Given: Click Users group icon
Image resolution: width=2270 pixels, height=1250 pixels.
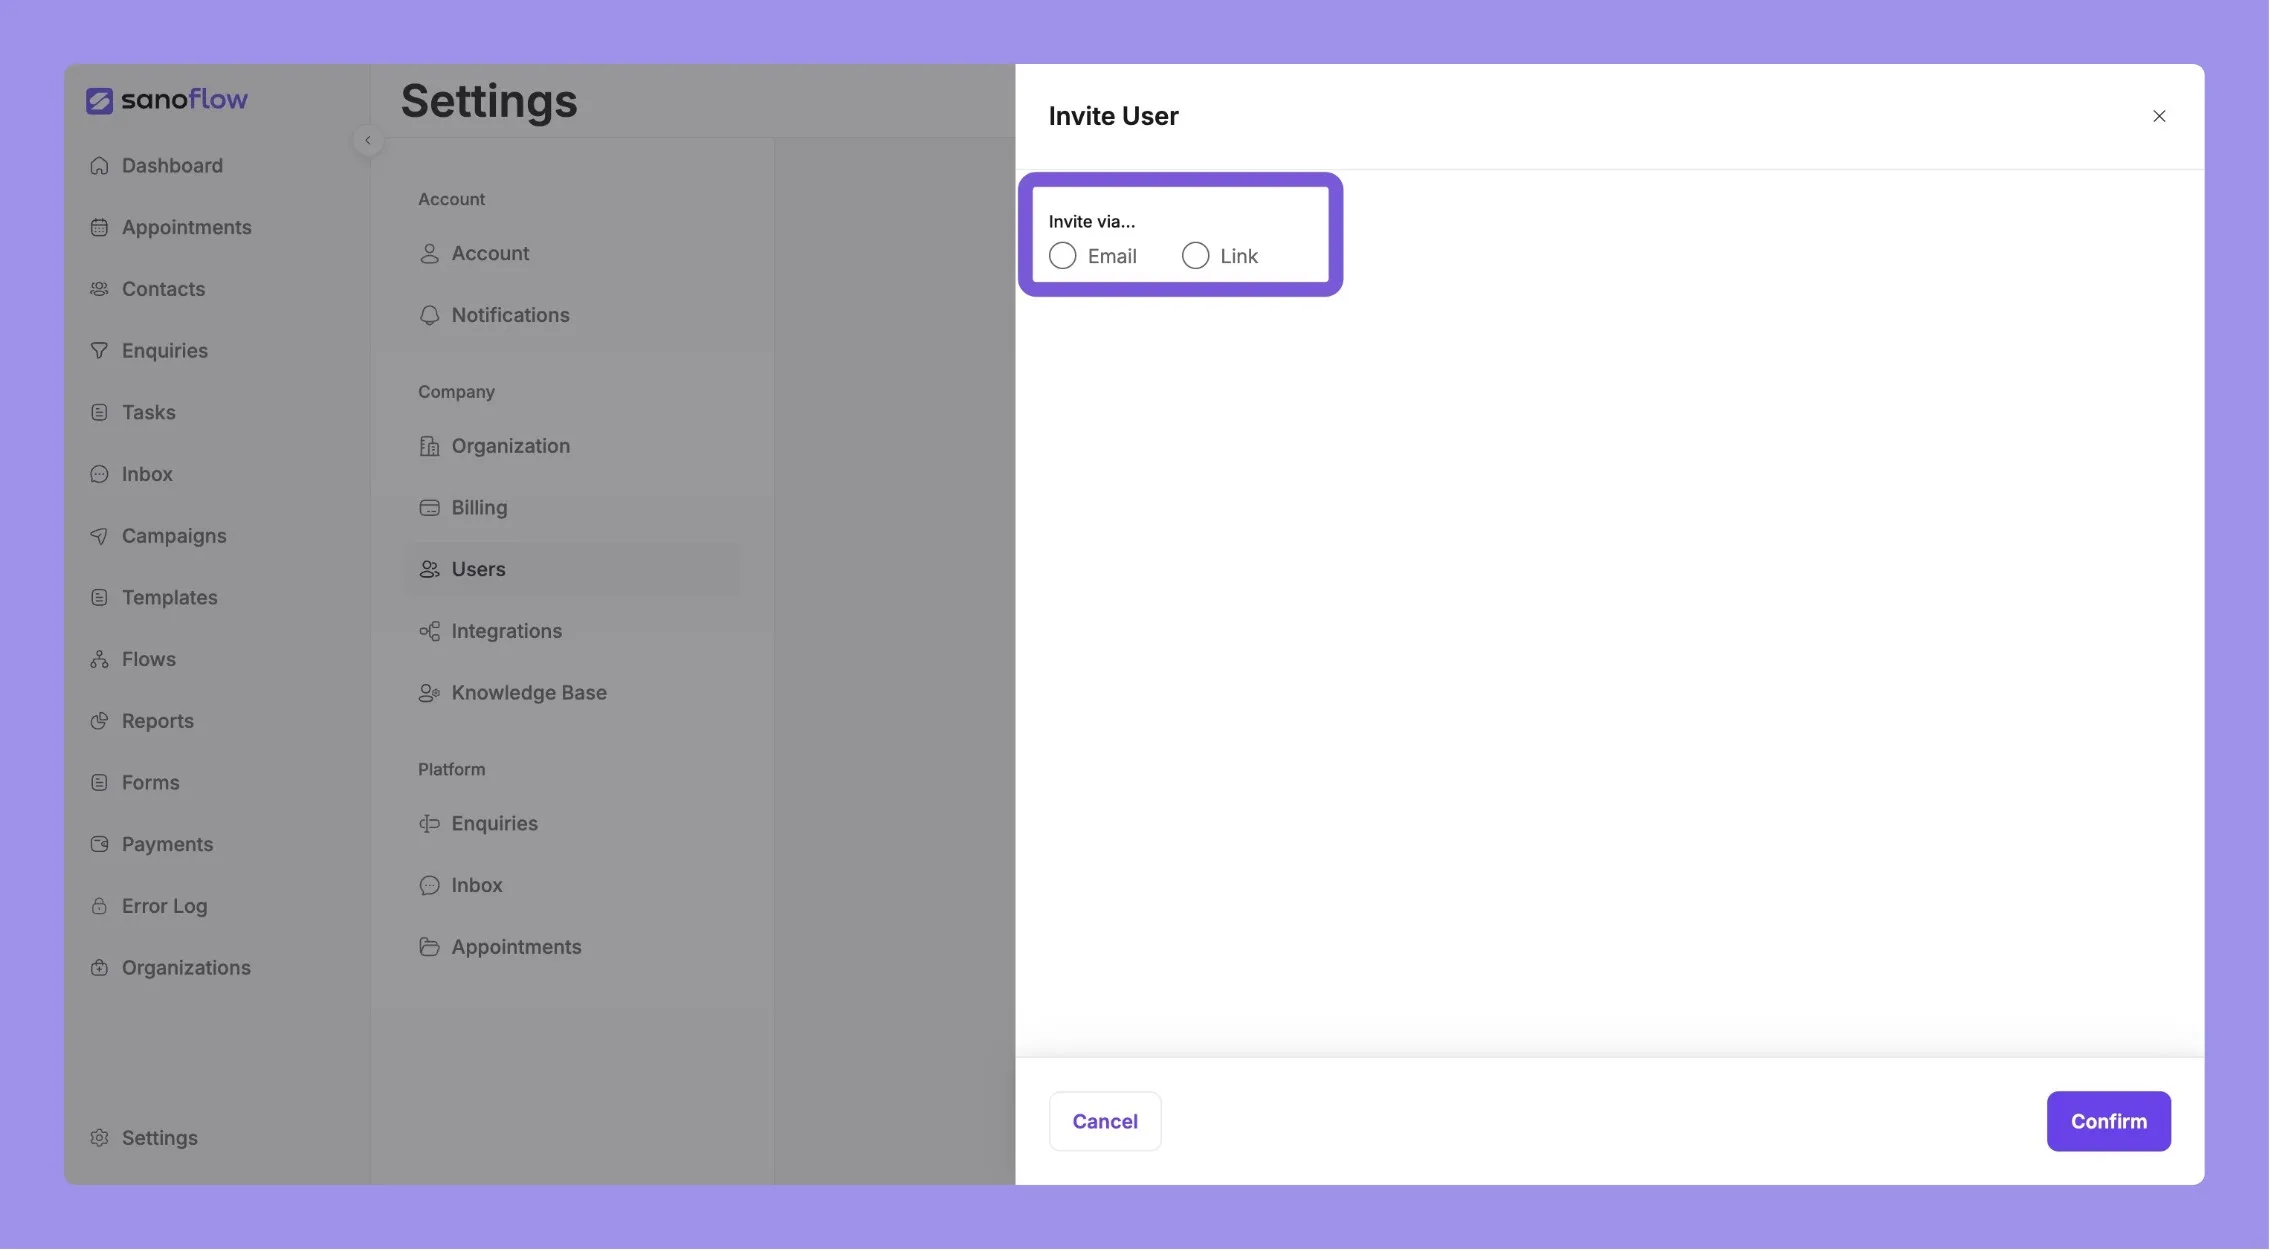Looking at the screenshot, I should (429, 569).
